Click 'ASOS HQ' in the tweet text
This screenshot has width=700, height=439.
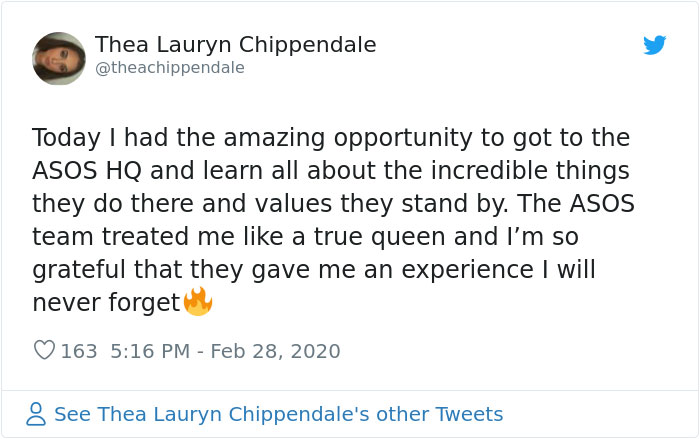tap(81, 171)
